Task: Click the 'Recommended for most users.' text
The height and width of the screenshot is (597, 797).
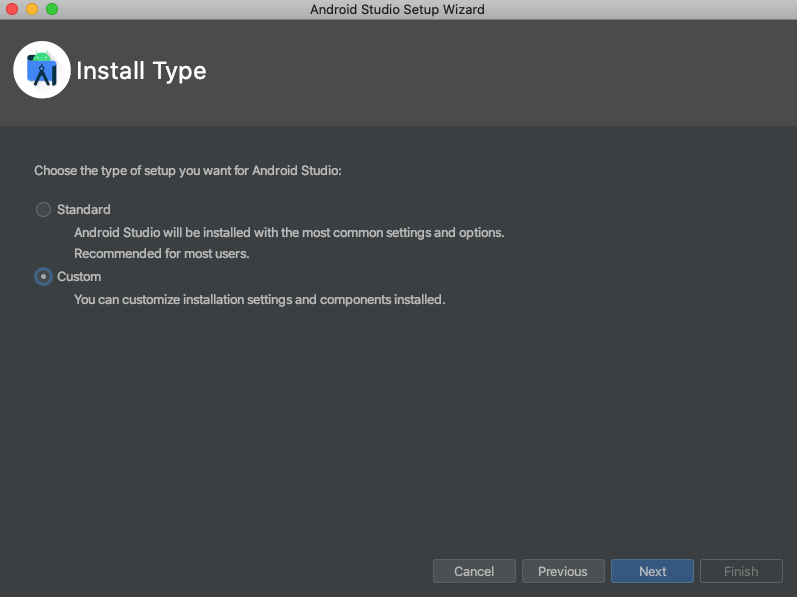Action: [x=162, y=253]
